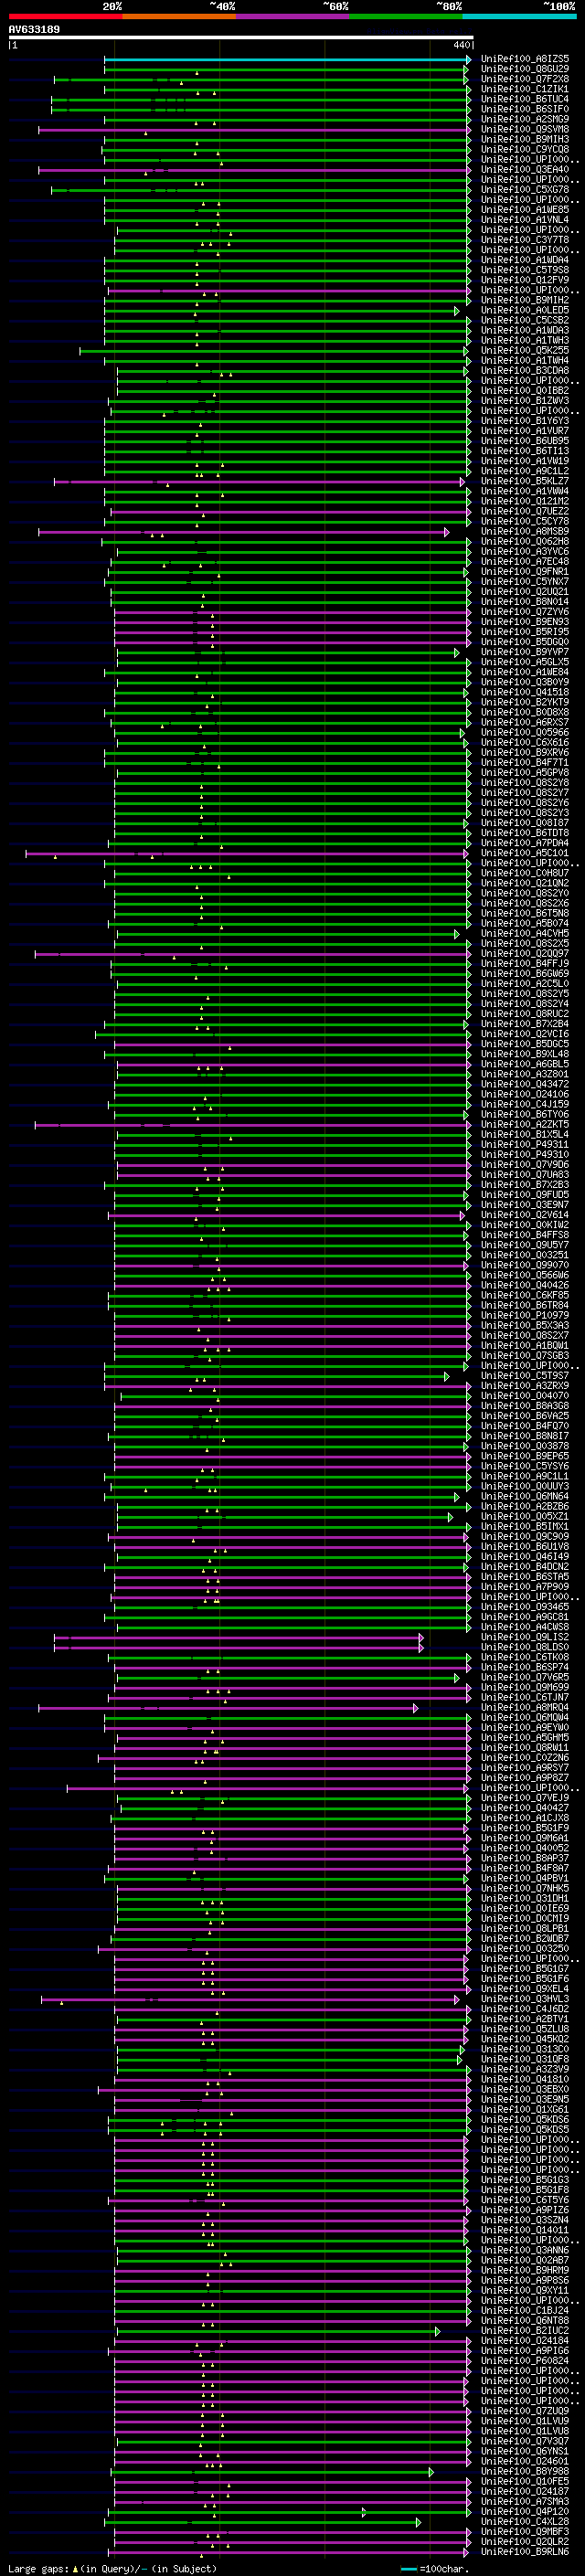Select the UniRef100_Q6YNS1 label
Screen dimensions: 585x2576
[525, 2452]
